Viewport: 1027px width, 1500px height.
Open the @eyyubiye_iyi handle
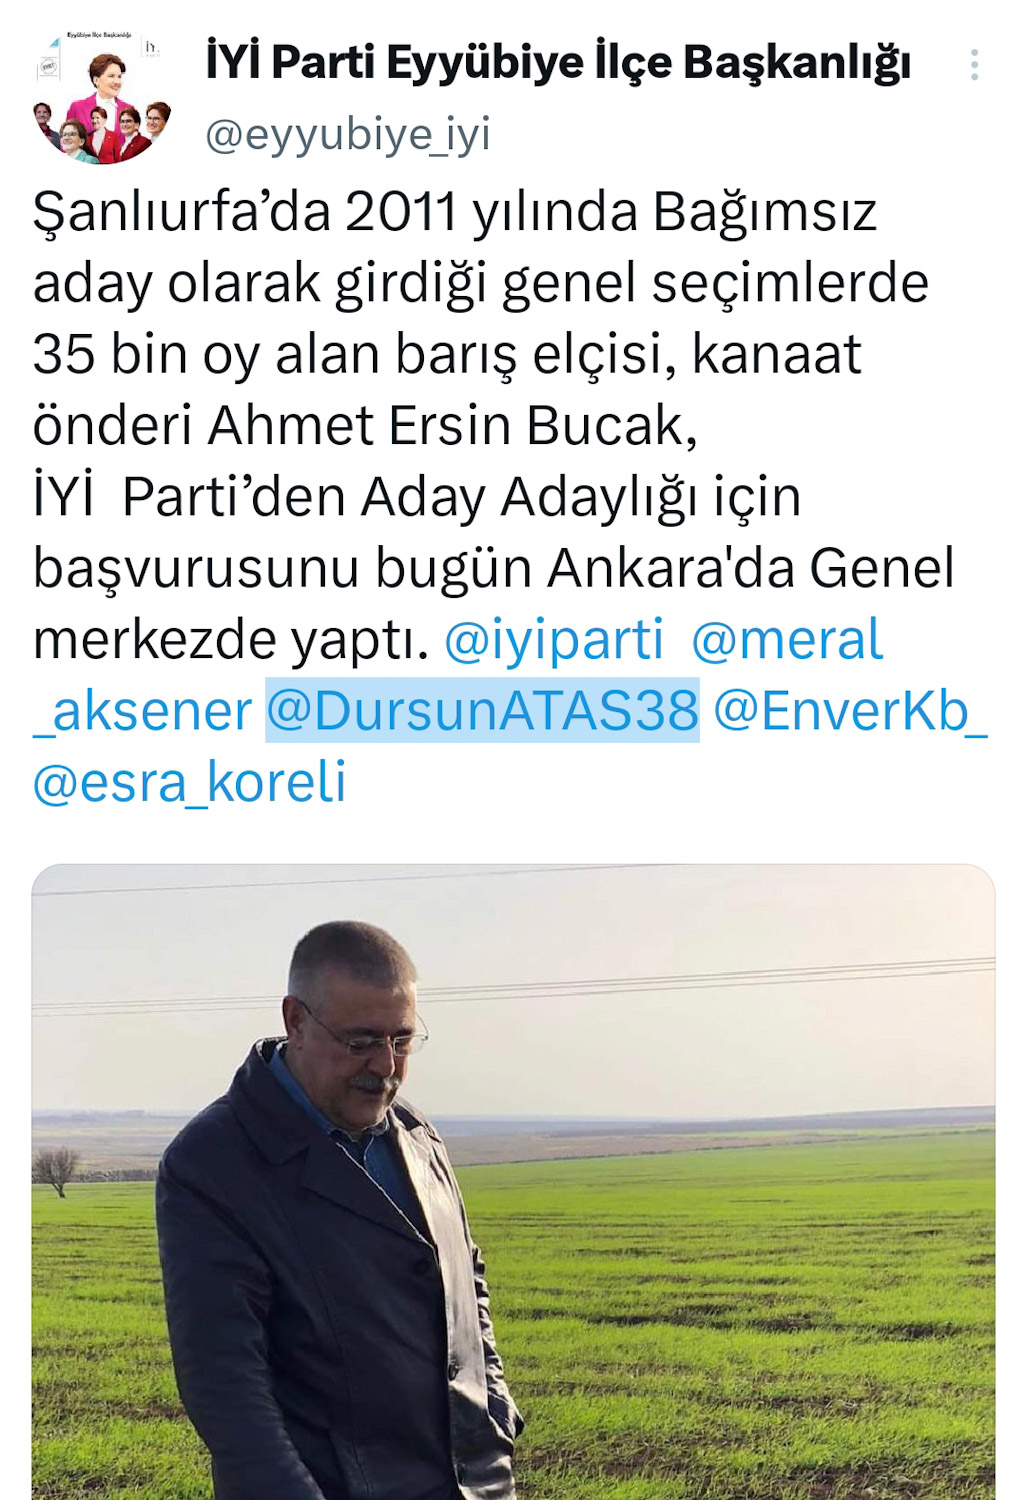tap(348, 134)
